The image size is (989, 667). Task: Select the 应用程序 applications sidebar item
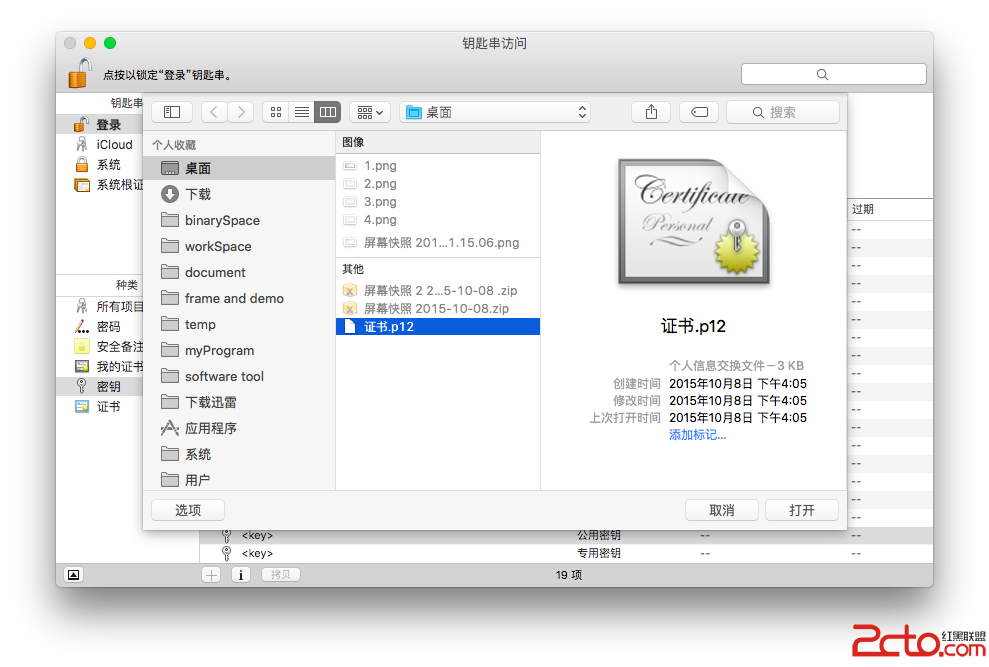[210, 428]
